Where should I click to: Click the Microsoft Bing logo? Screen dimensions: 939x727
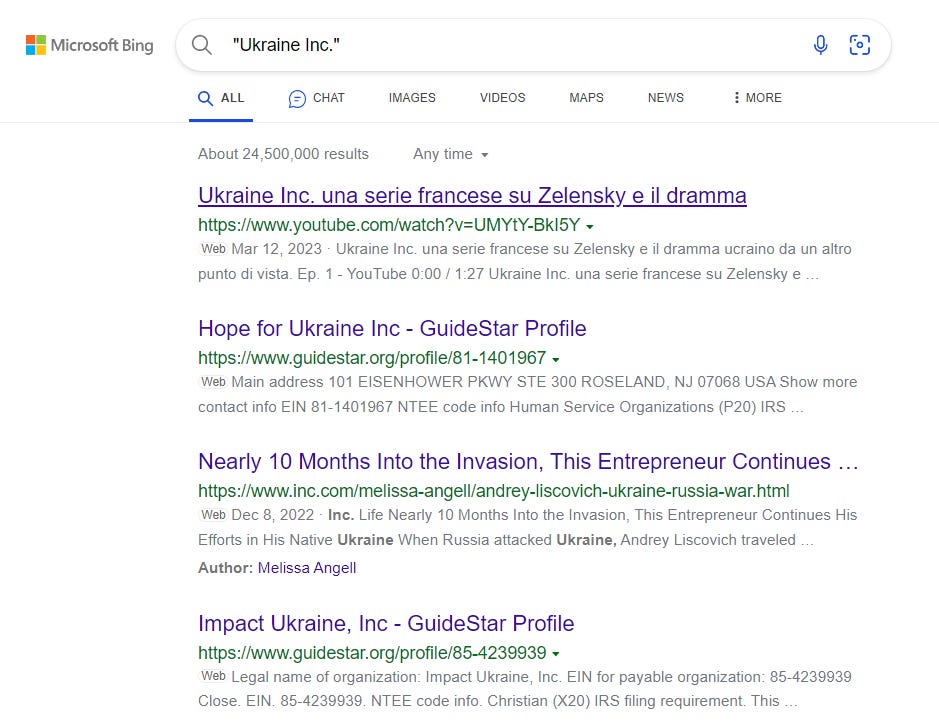click(x=89, y=45)
